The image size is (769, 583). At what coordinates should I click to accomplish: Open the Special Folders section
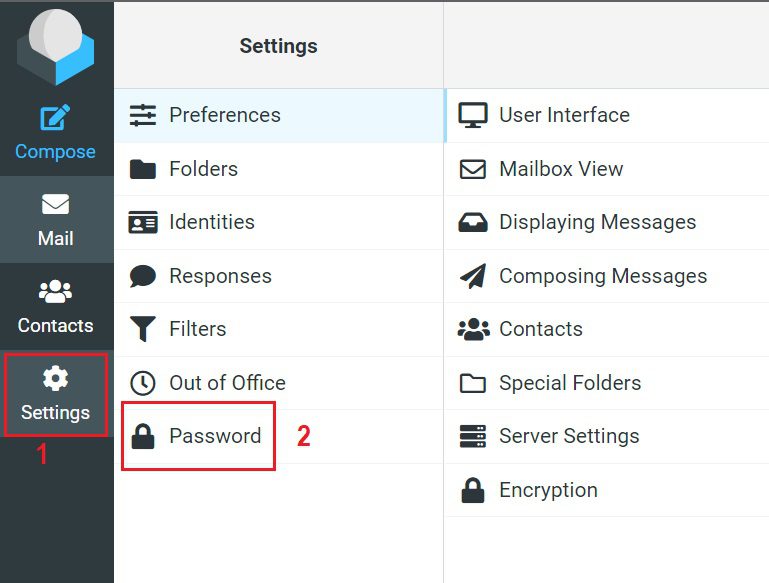(569, 383)
